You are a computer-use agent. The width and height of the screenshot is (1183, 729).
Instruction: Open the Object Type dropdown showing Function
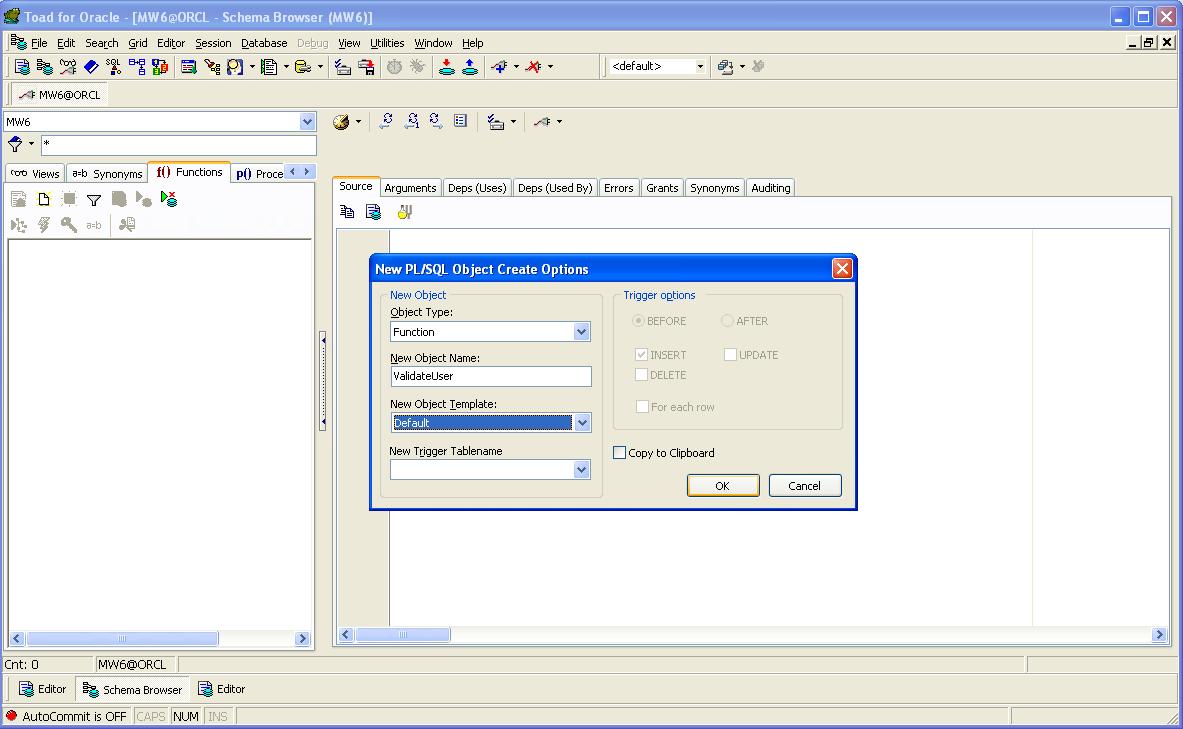(583, 331)
